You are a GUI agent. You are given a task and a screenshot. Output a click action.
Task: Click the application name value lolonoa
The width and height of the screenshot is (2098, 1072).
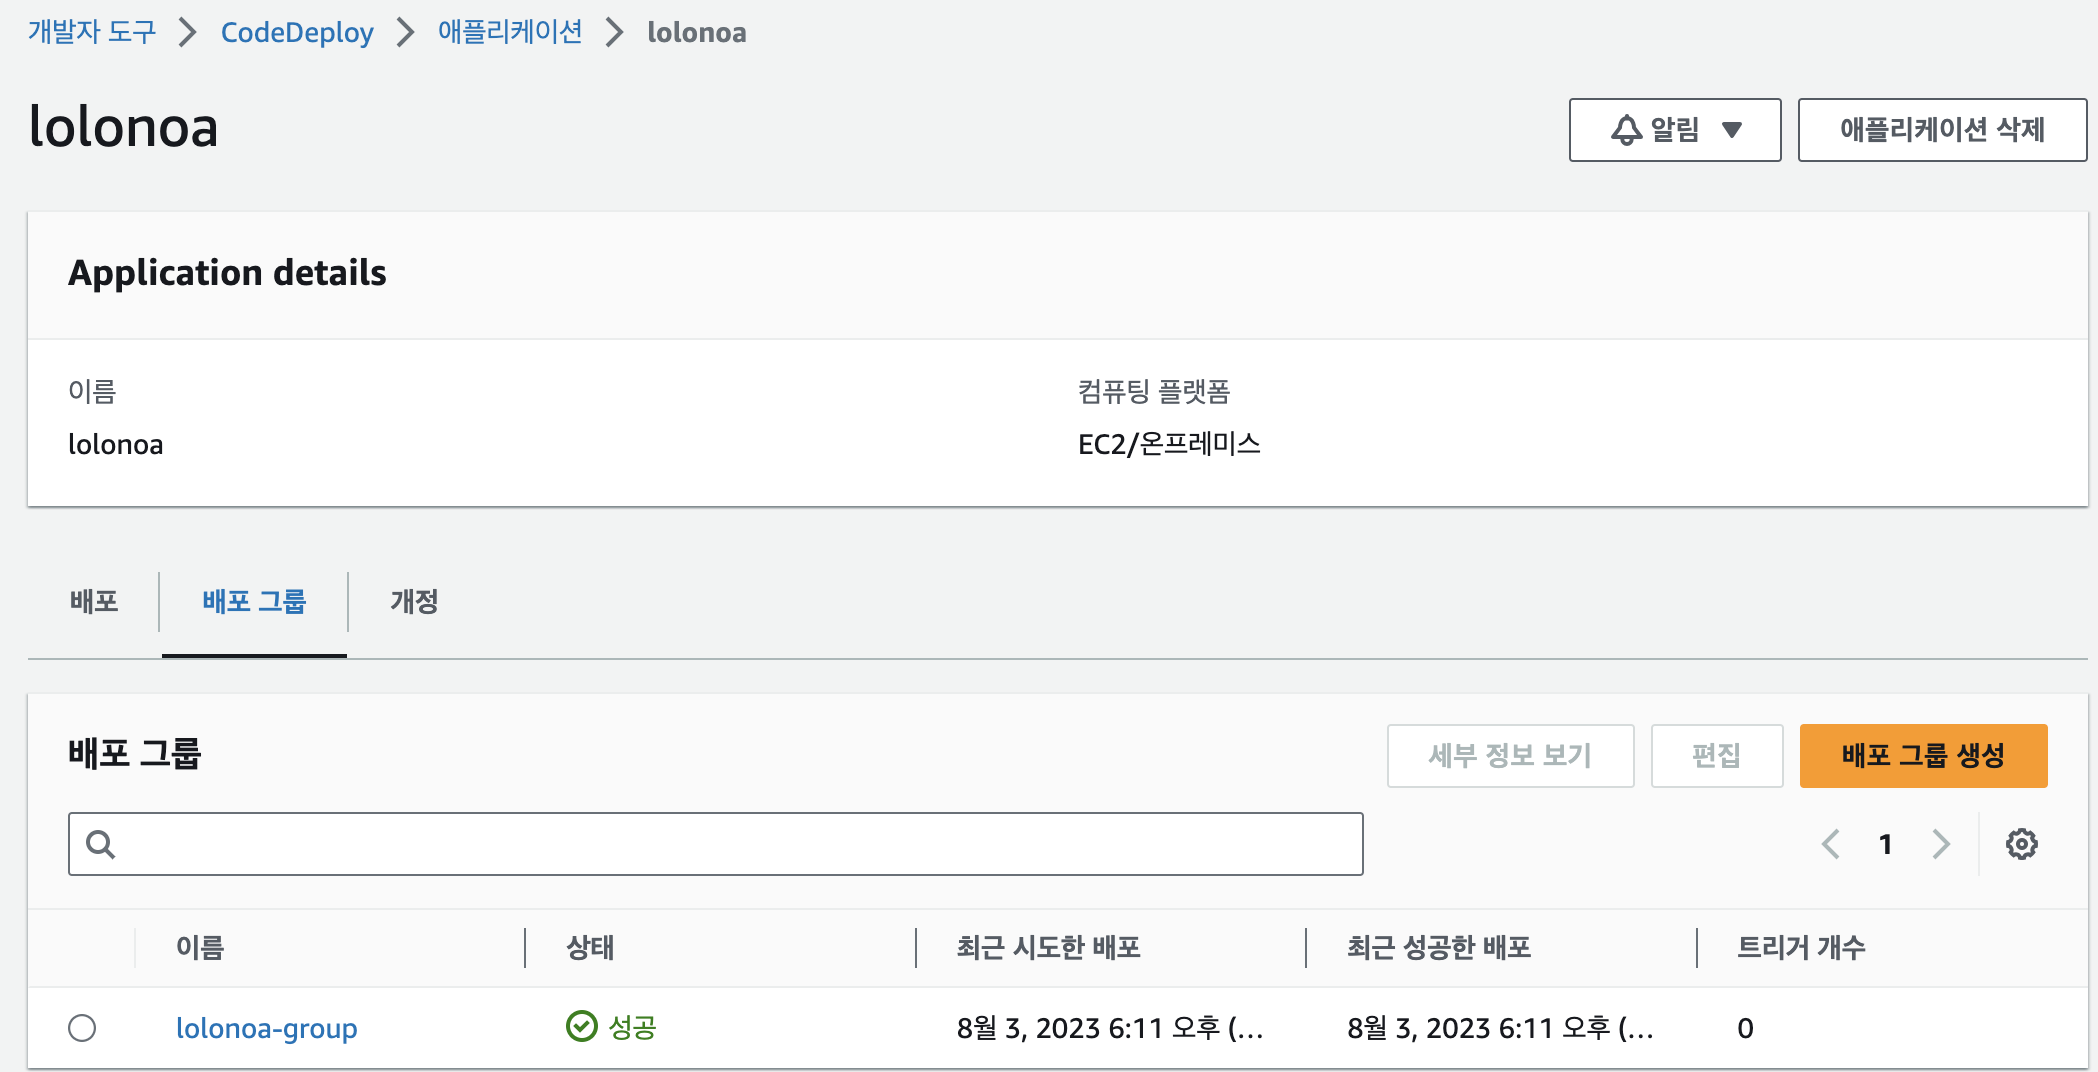coord(115,444)
